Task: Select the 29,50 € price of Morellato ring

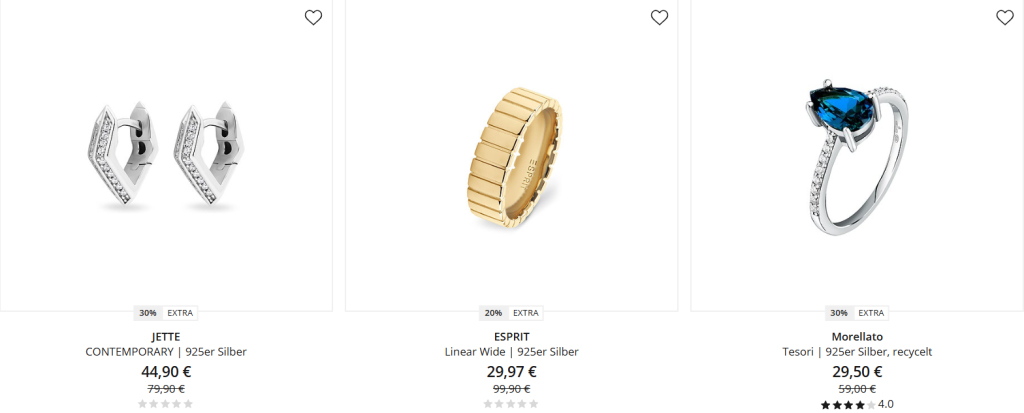Action: coord(857,372)
